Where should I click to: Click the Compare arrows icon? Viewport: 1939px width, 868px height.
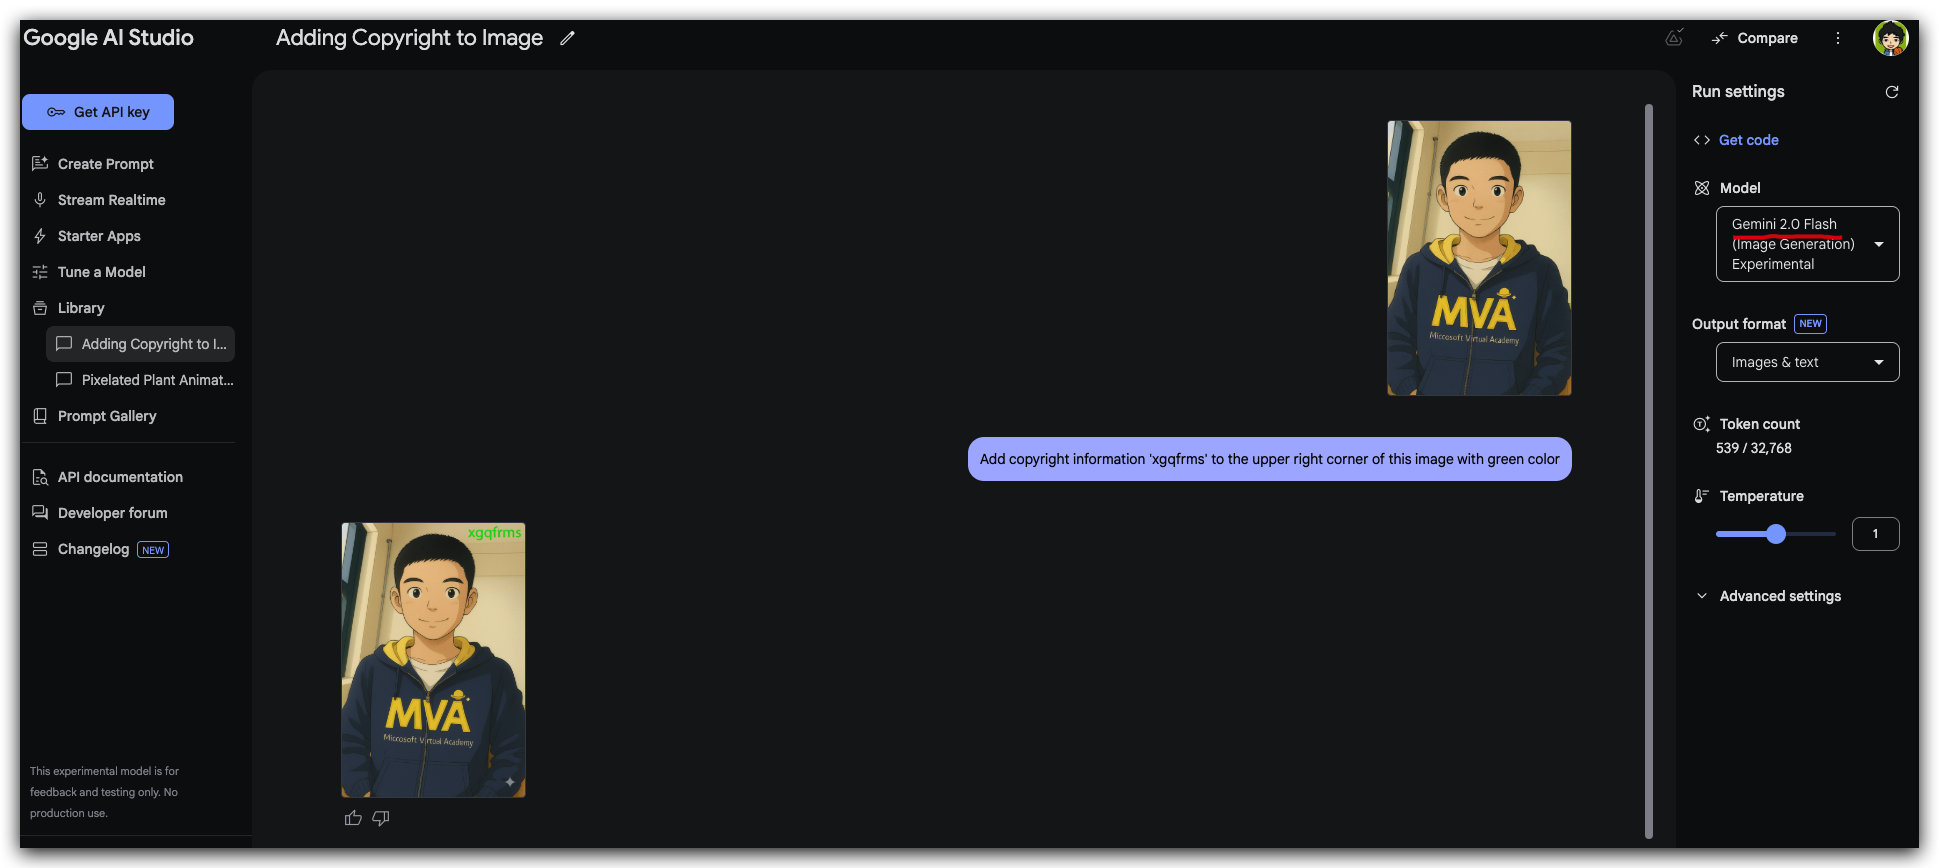pos(1720,38)
